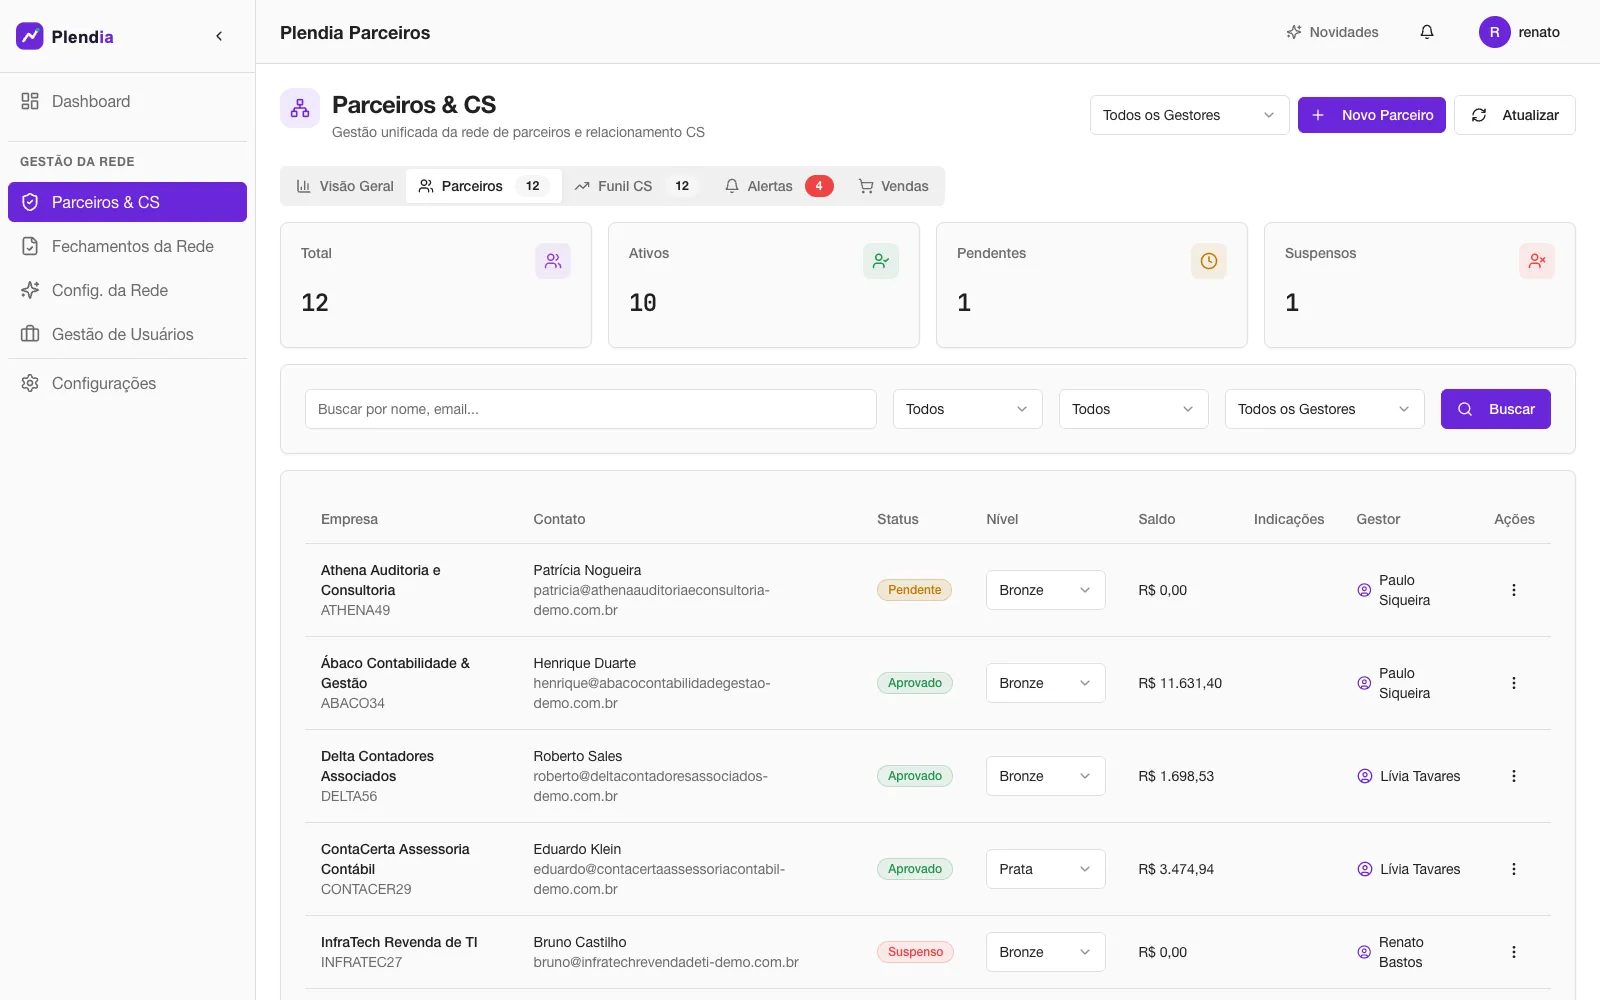This screenshot has height=1000, width=1600.
Task: Open actions menu for ContaCerta Assessoria row
Action: pyautogui.click(x=1513, y=869)
